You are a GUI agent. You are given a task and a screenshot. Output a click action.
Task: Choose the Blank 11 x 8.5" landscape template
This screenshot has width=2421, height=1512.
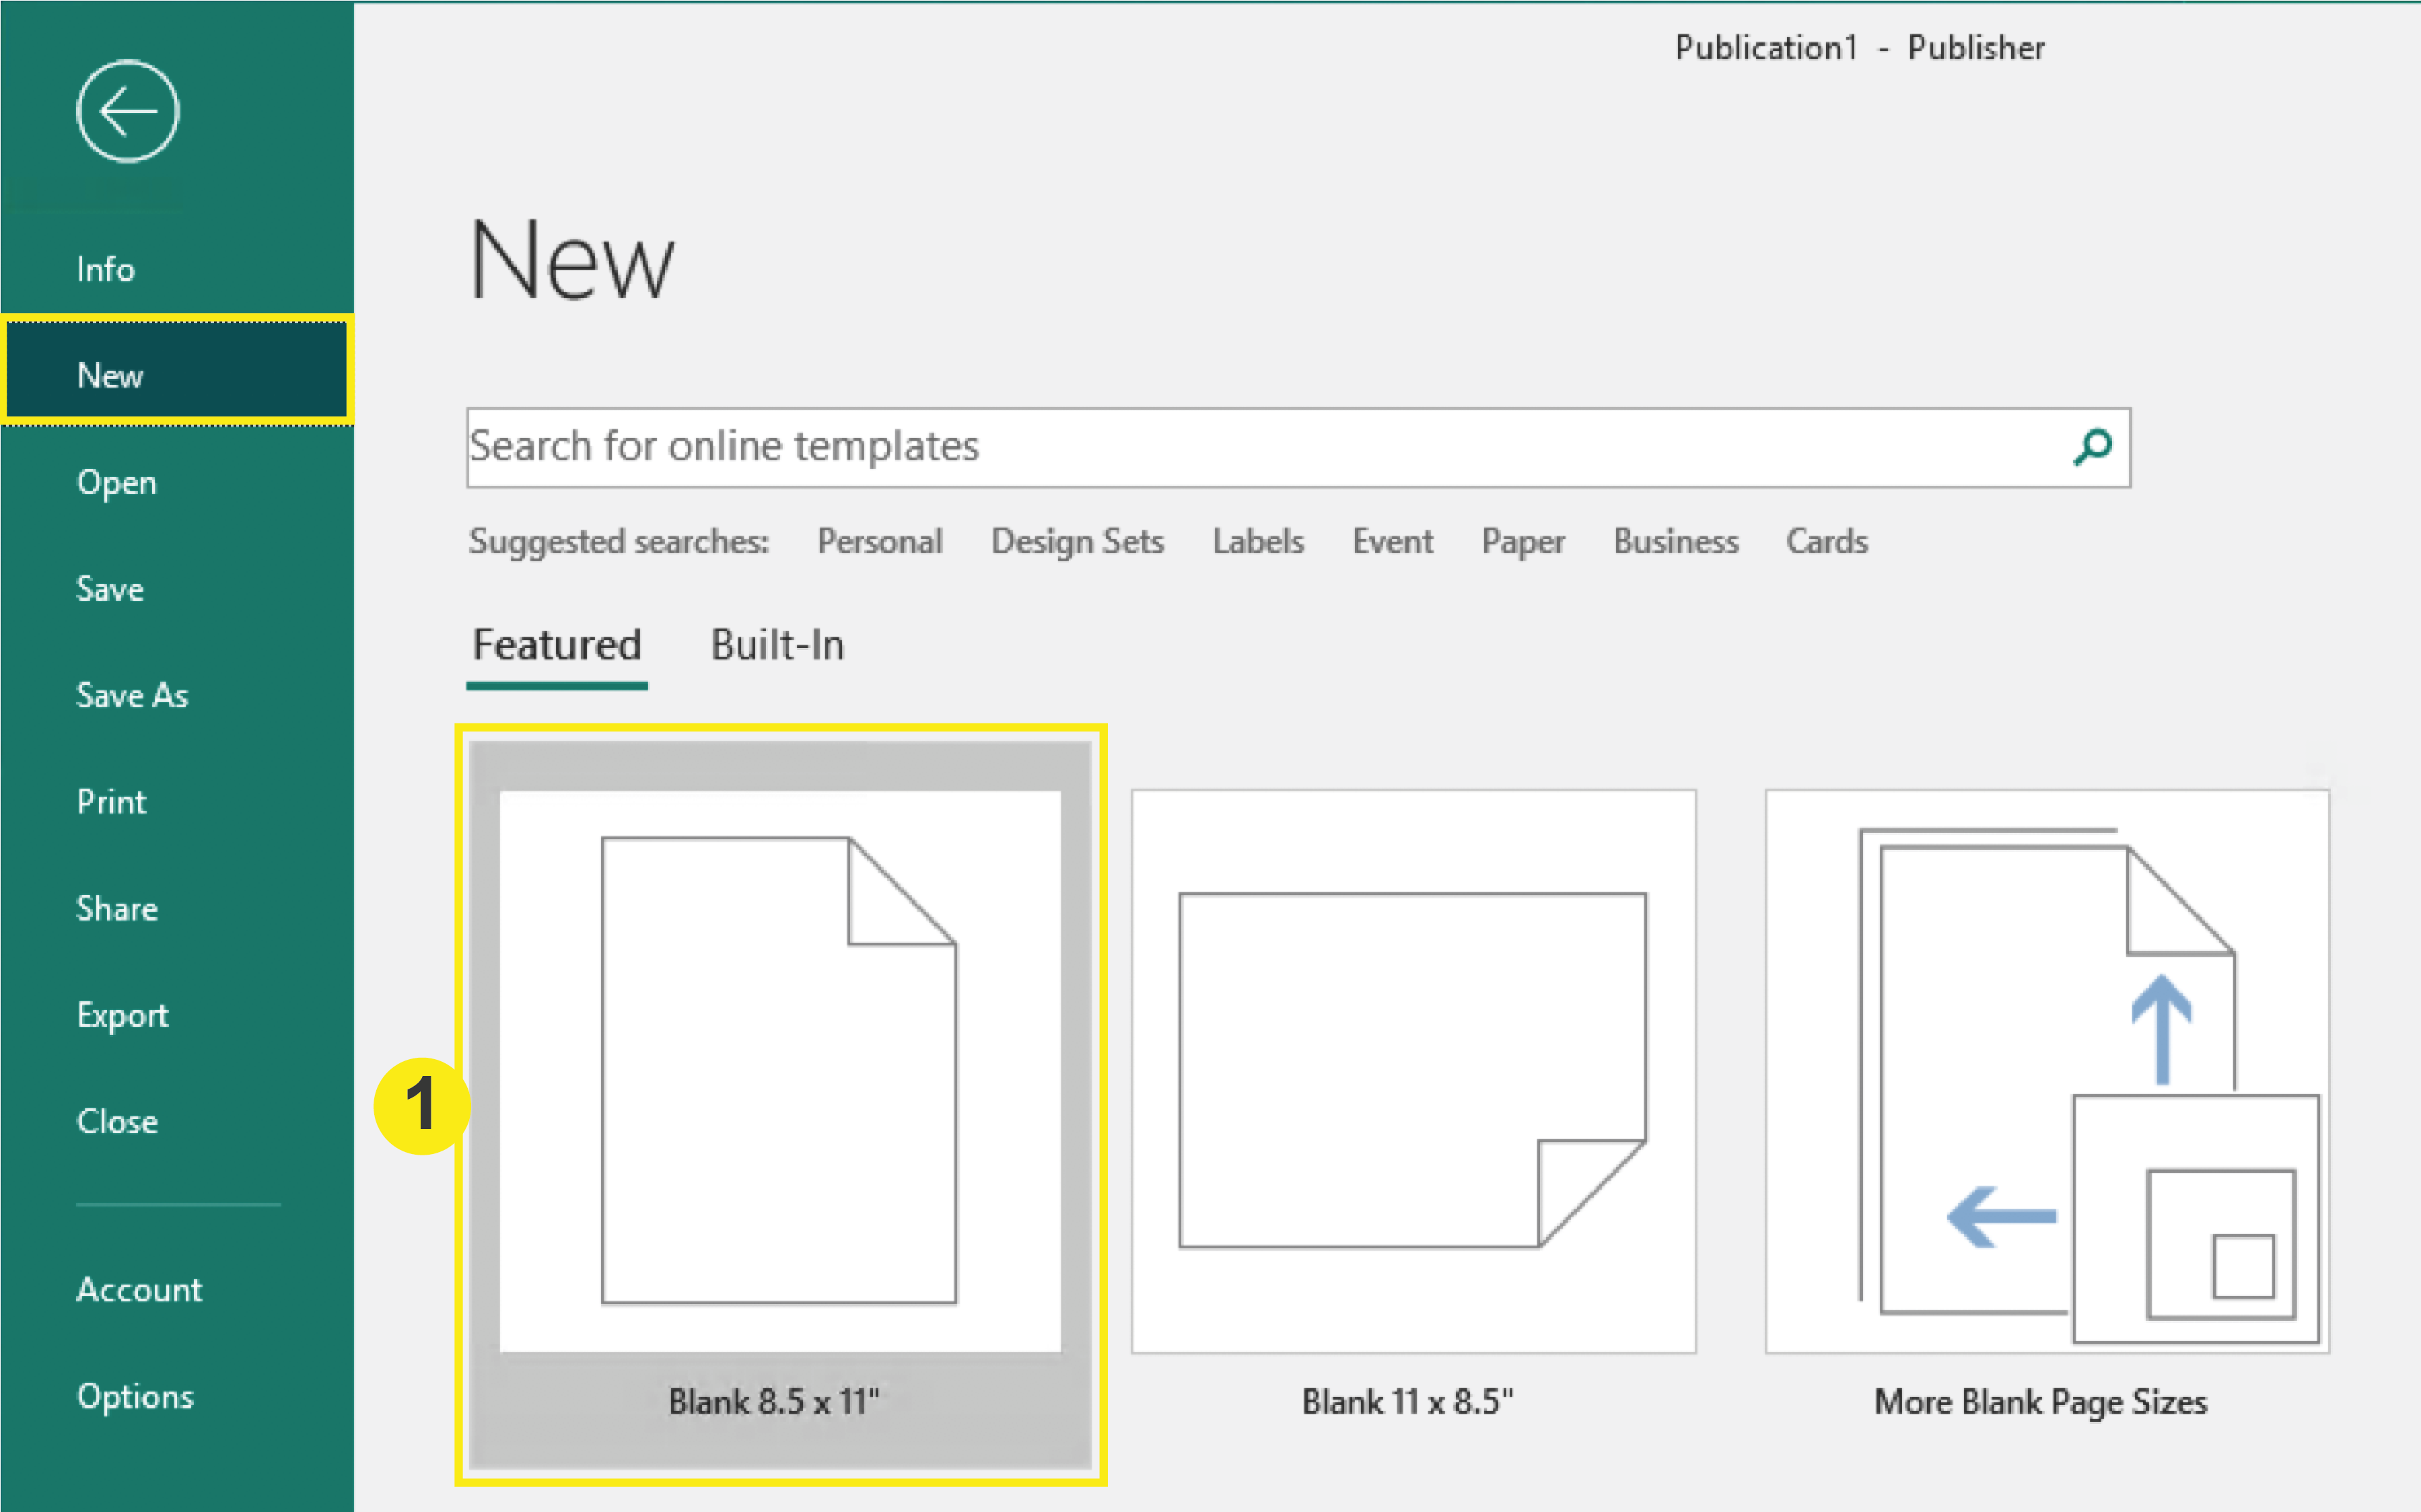pyautogui.click(x=1412, y=1071)
